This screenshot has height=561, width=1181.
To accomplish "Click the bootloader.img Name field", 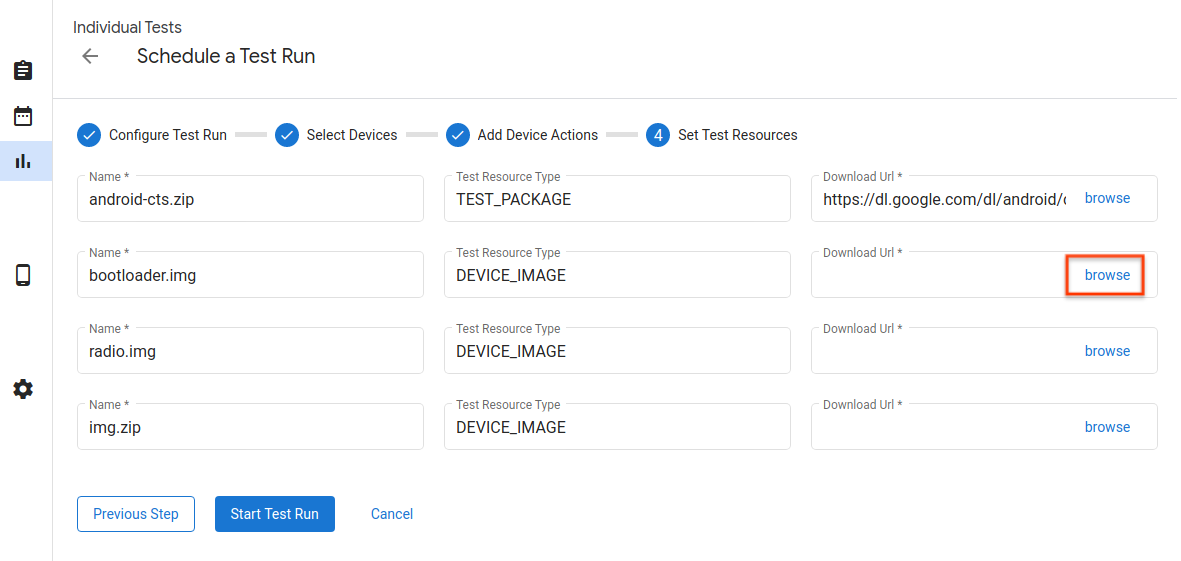I will coord(250,276).
